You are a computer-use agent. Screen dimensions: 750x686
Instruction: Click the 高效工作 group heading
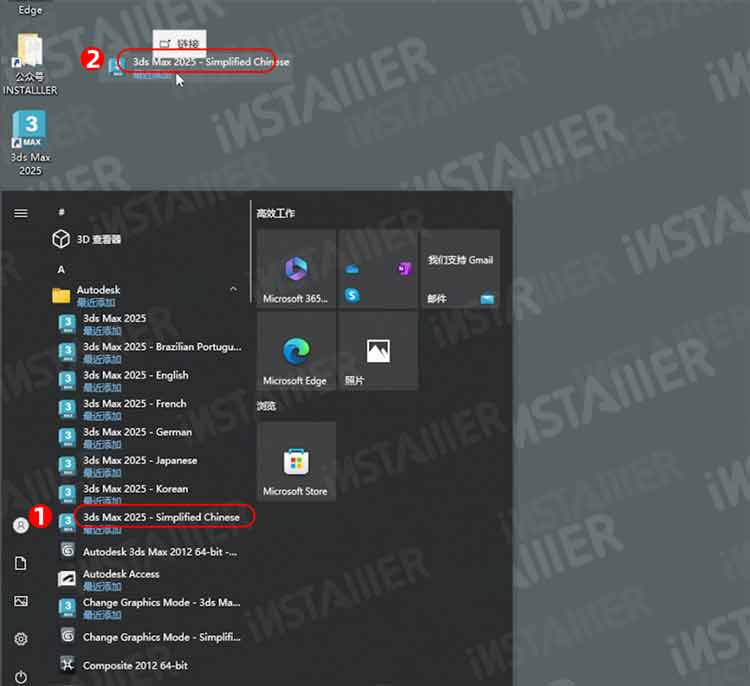point(276,213)
